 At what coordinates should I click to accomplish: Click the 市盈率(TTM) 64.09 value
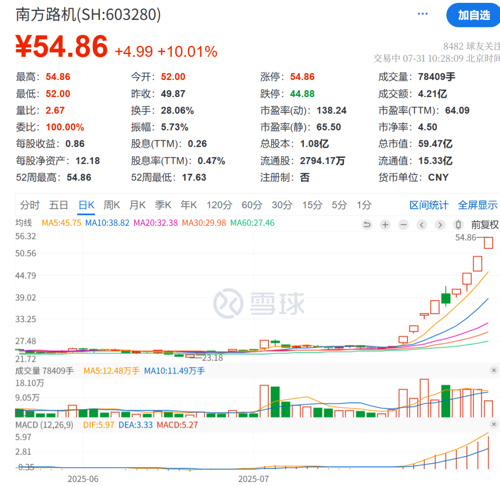coord(457,110)
